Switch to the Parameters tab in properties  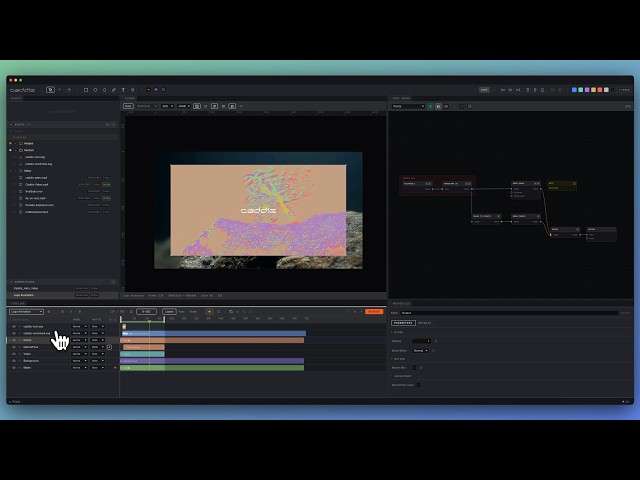pyautogui.click(x=403, y=323)
